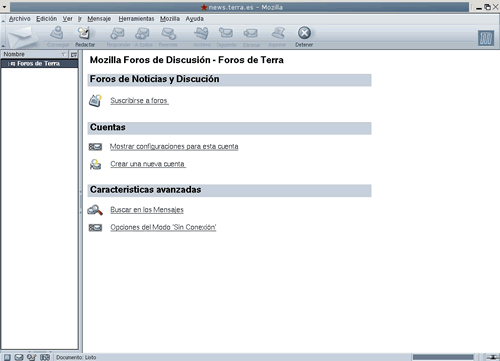Viewport: 500px width, 361px height.
Task: Open the Composer icon in status bar
Action: pyautogui.click(x=32, y=357)
